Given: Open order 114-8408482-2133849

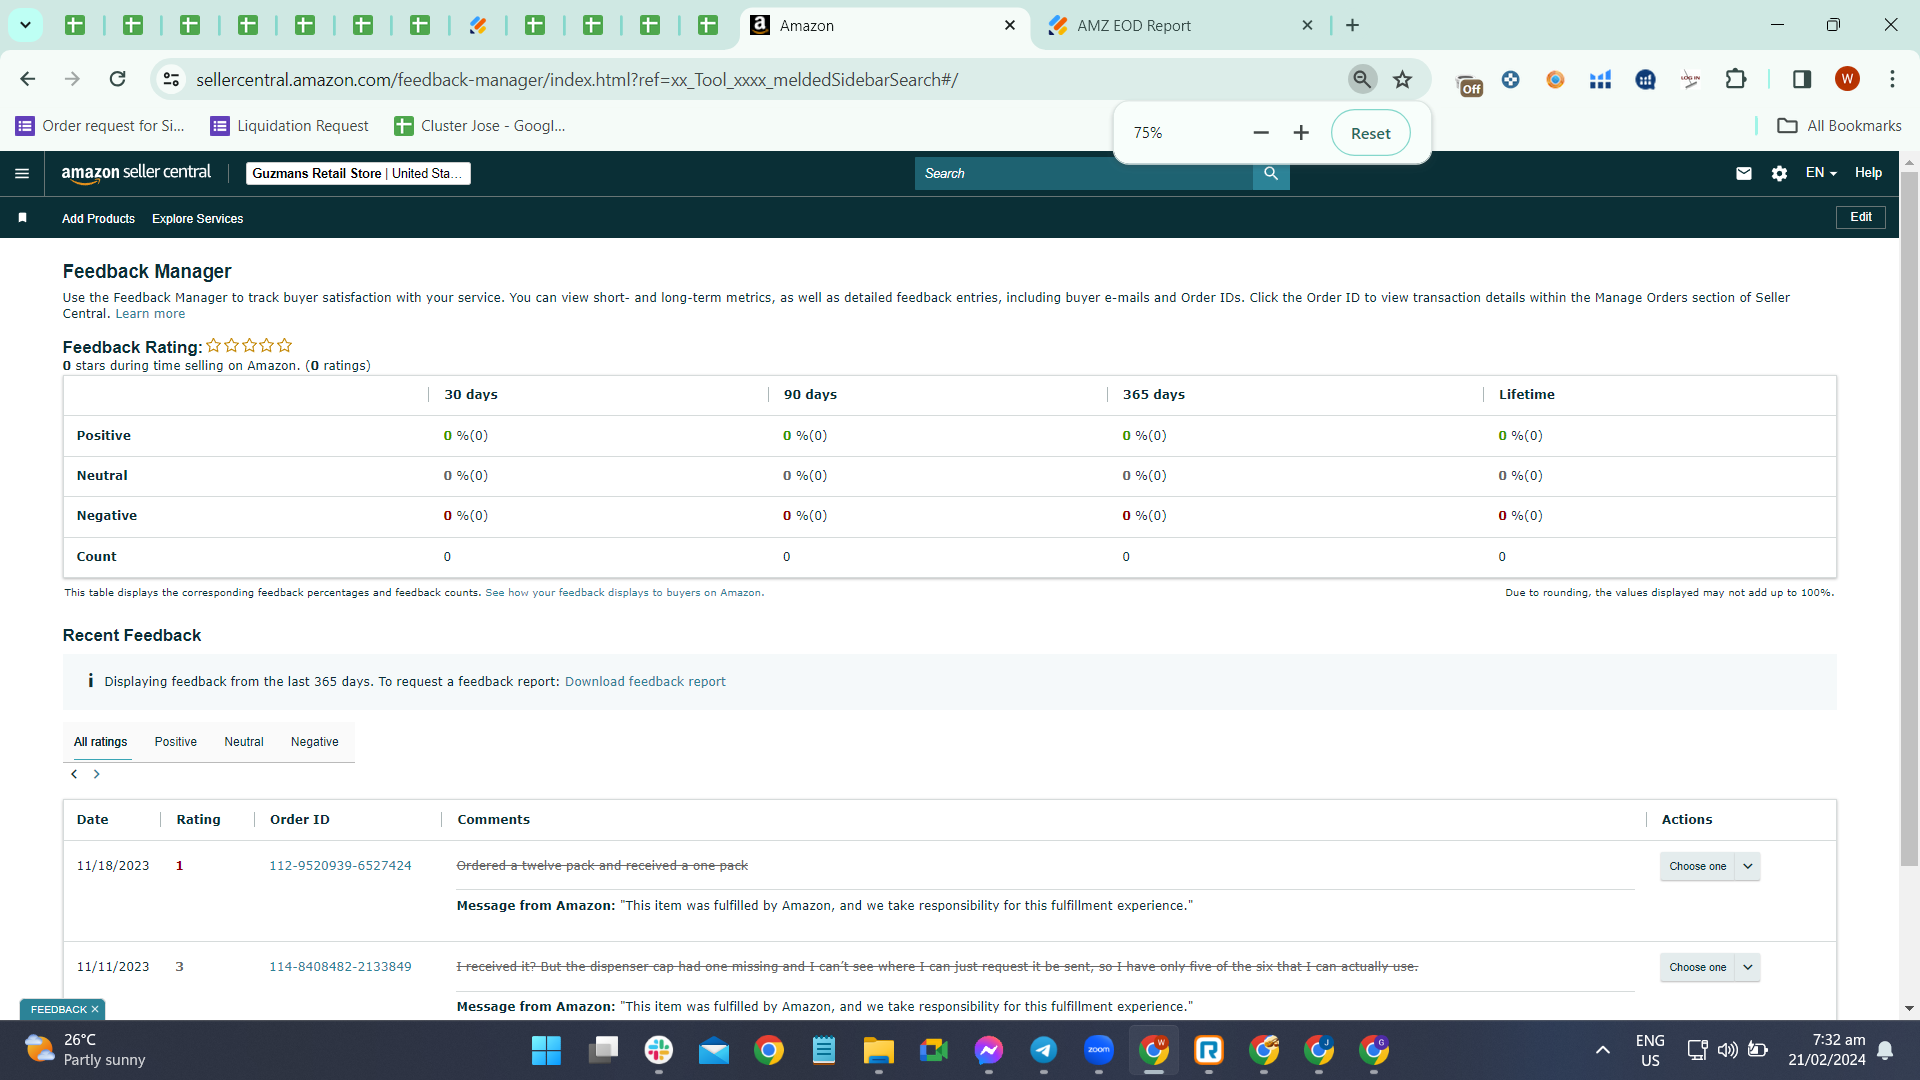Looking at the screenshot, I should [340, 967].
